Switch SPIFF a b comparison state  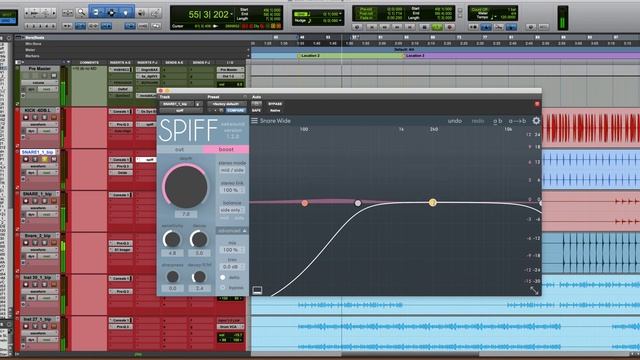click(x=498, y=121)
